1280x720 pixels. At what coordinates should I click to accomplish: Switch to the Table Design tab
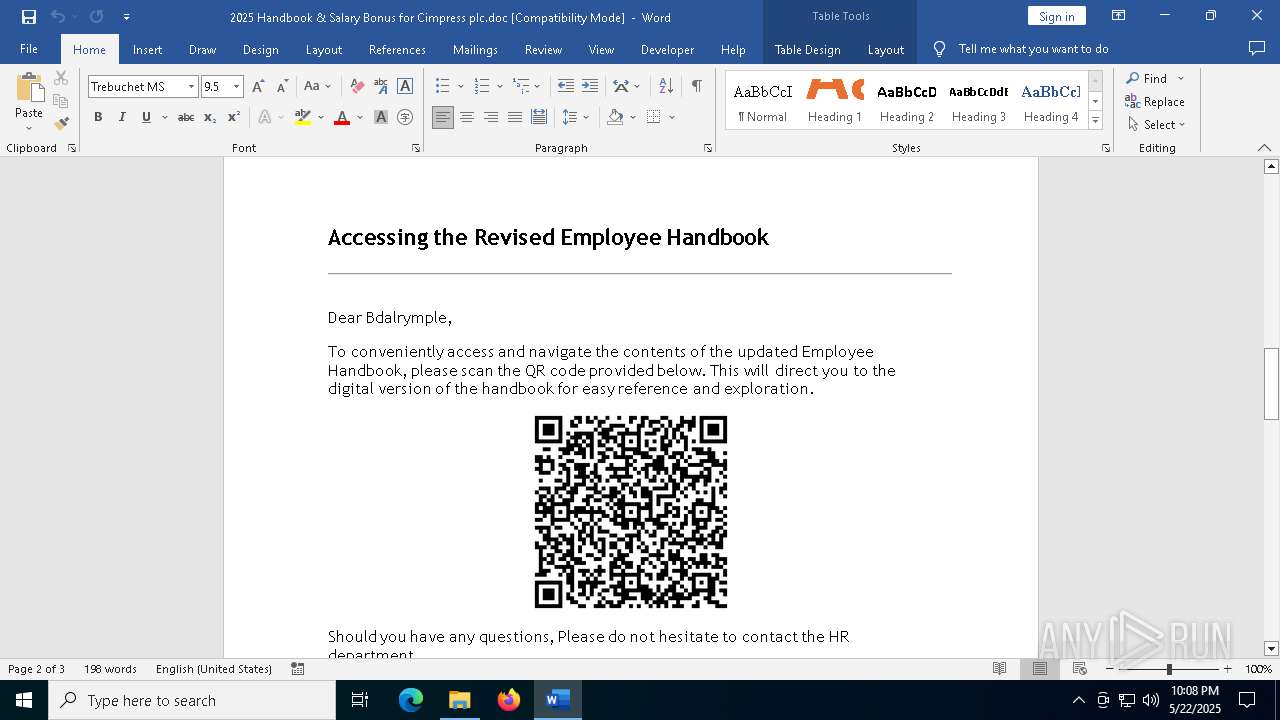click(x=807, y=49)
